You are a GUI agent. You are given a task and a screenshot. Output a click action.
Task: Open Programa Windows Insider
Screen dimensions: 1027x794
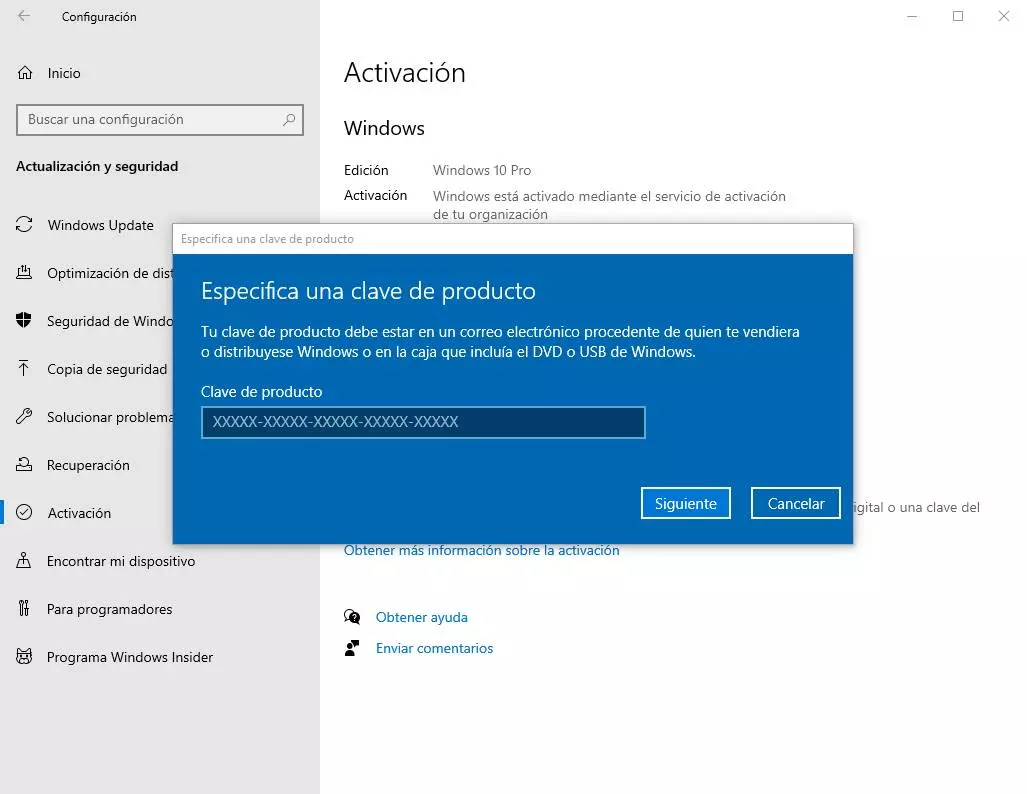click(x=130, y=657)
